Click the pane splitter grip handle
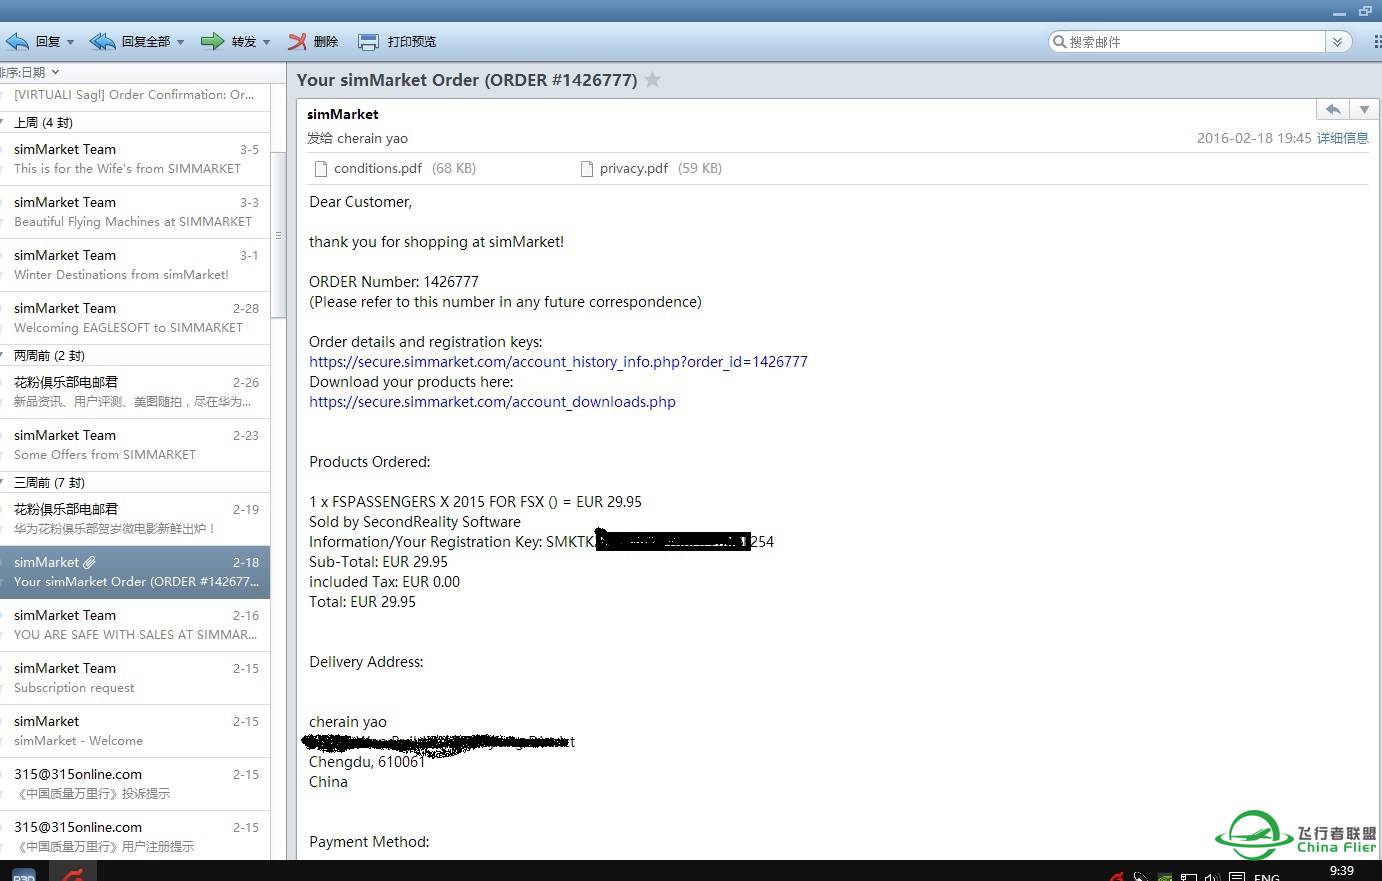This screenshot has height=881, width=1382. 278,236
